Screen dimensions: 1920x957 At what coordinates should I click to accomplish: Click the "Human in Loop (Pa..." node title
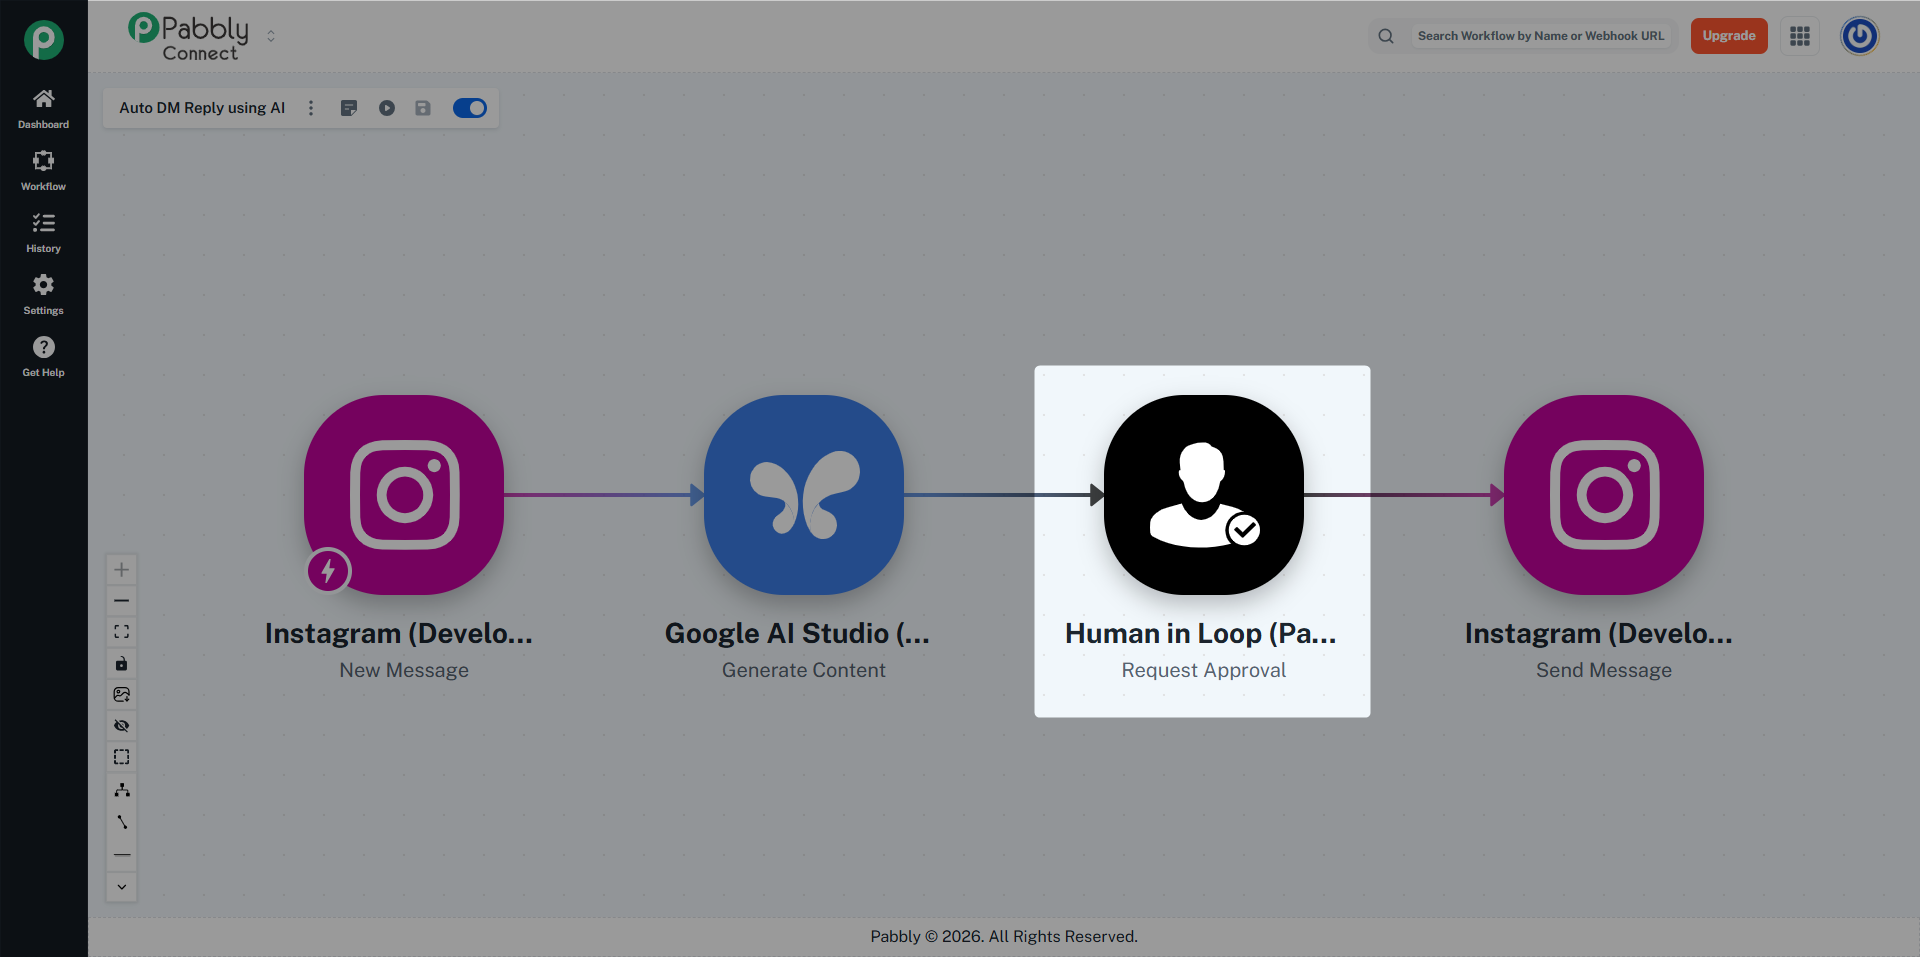(x=1201, y=634)
